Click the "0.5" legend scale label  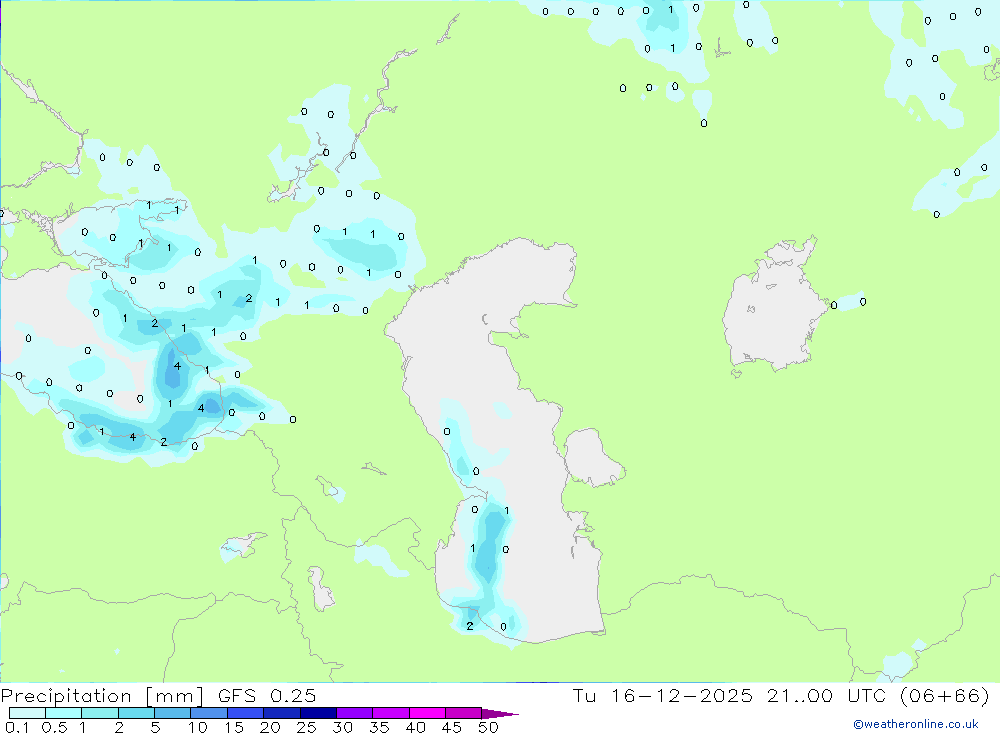click(54, 727)
